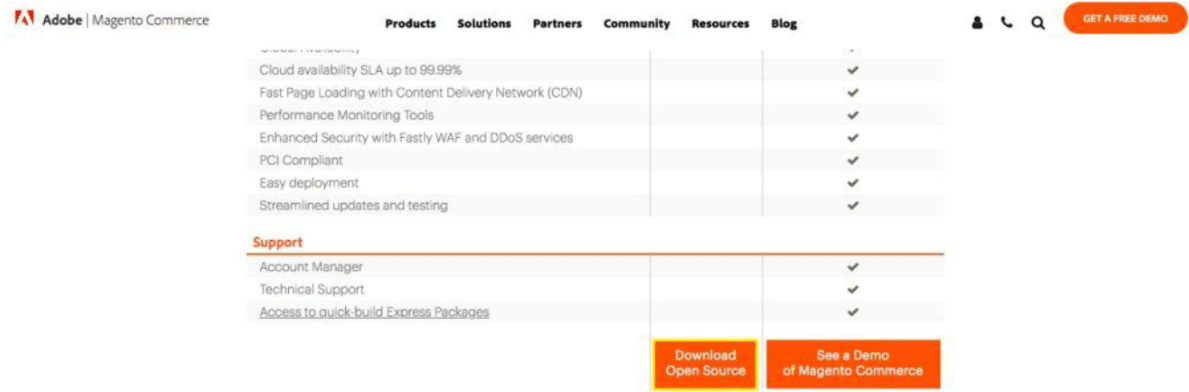Click the Easy deployment checkmark

pyautogui.click(x=853, y=183)
